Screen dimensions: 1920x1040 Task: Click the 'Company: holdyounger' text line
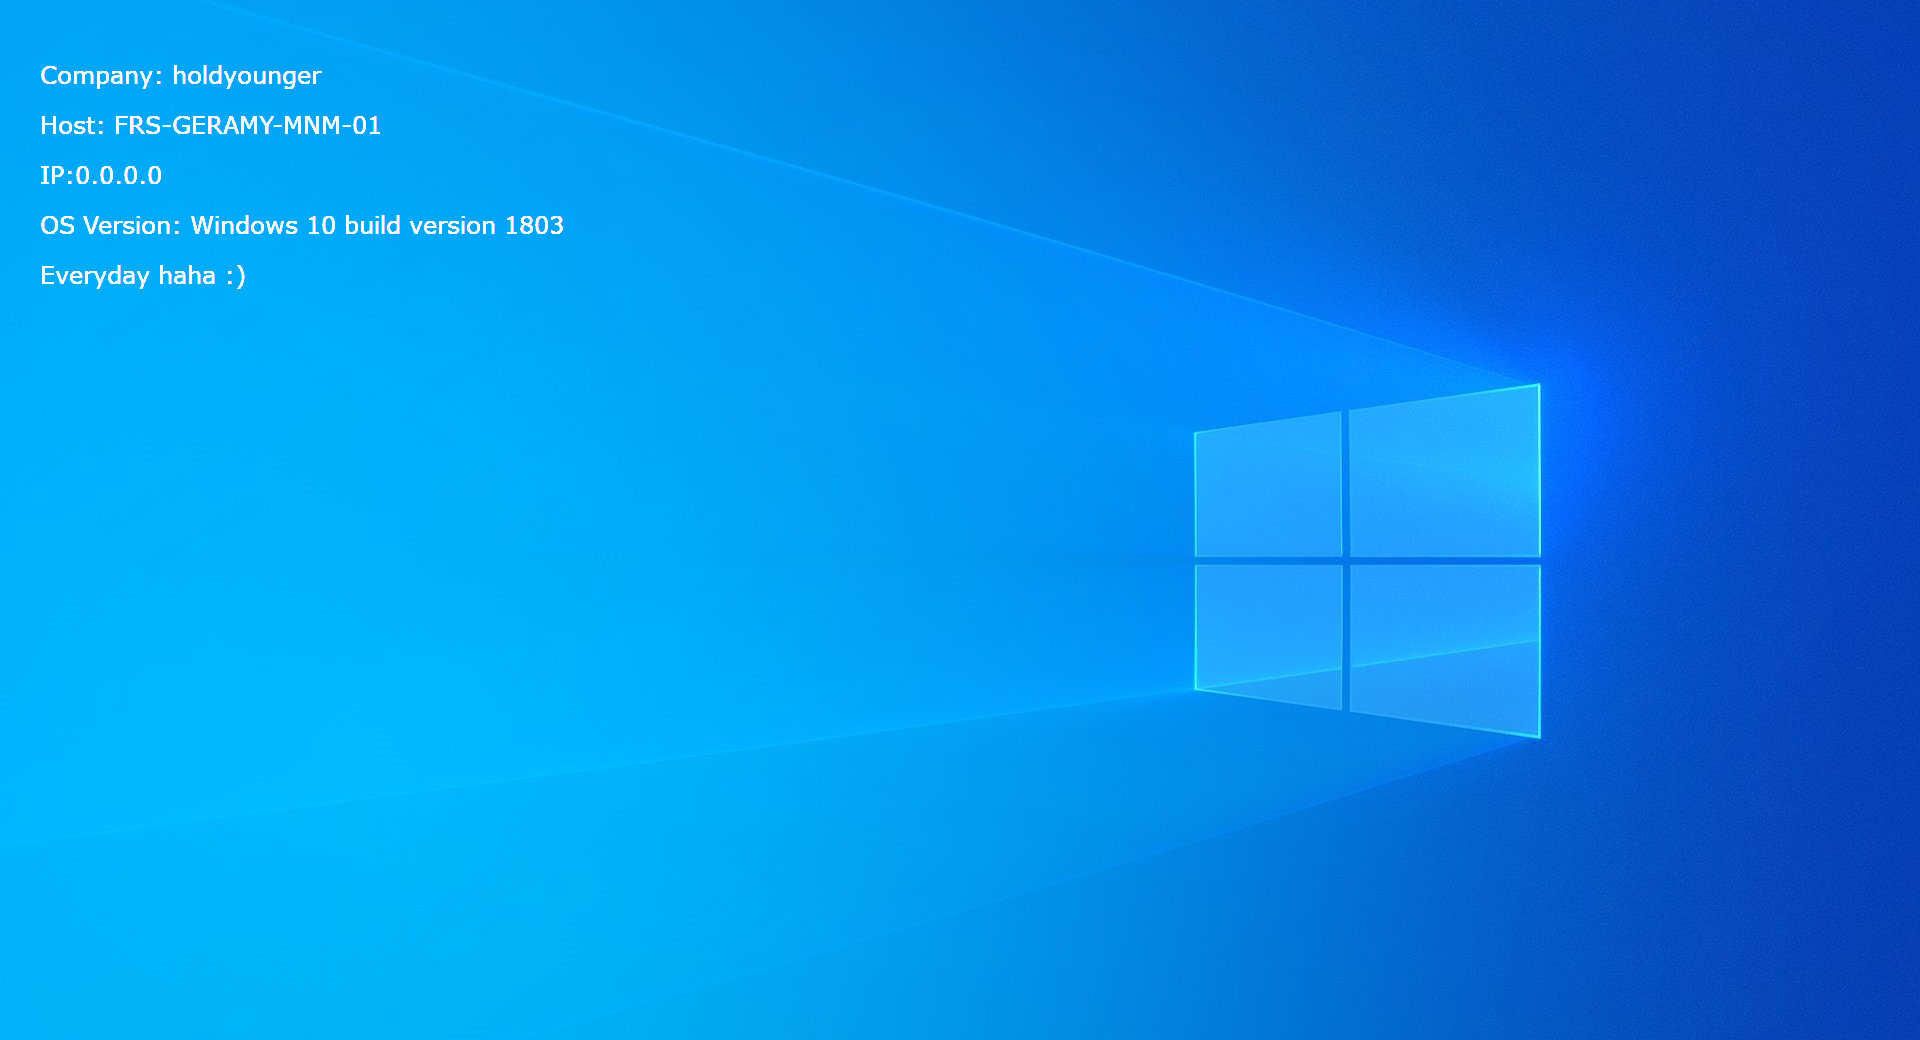tap(181, 76)
